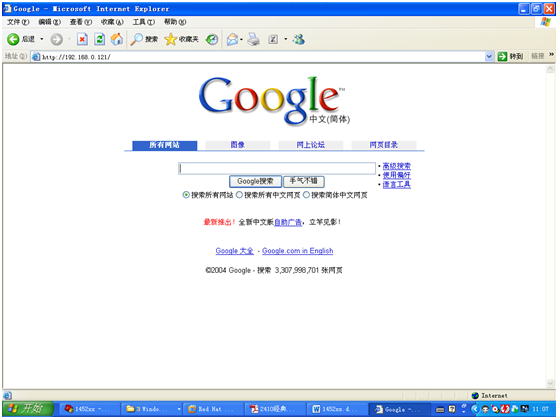Viewport: 558px width, 419px height.
Task: Open Favorites (收藏夹) star button
Action: tap(181, 39)
